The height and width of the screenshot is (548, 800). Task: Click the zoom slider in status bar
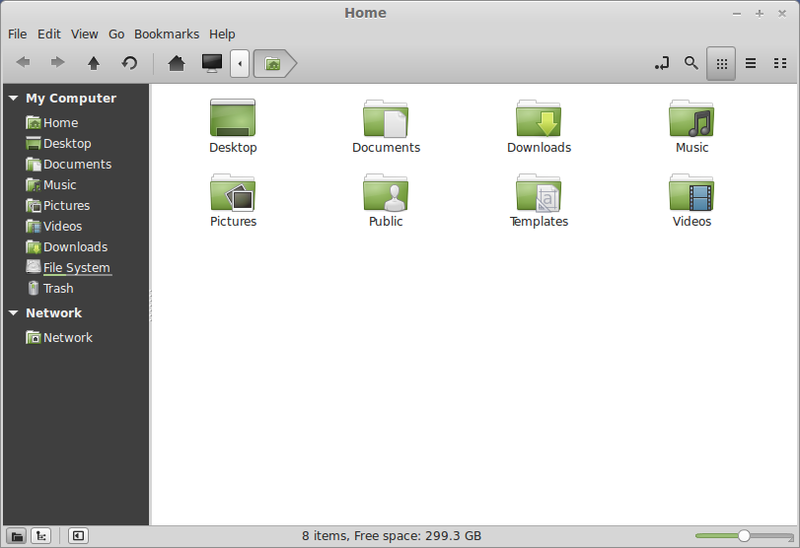pos(743,536)
